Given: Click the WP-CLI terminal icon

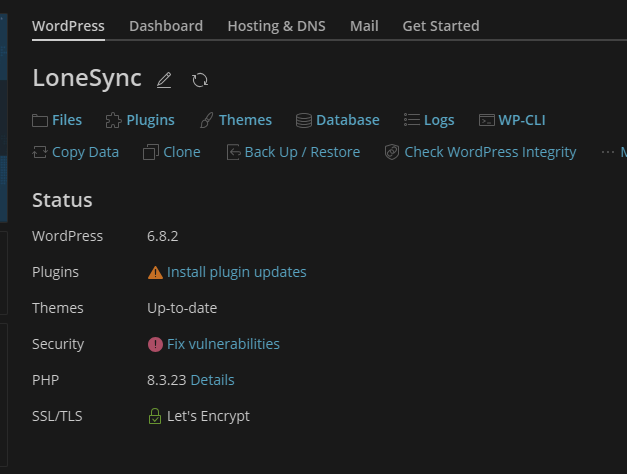Looking at the screenshot, I should (487, 120).
